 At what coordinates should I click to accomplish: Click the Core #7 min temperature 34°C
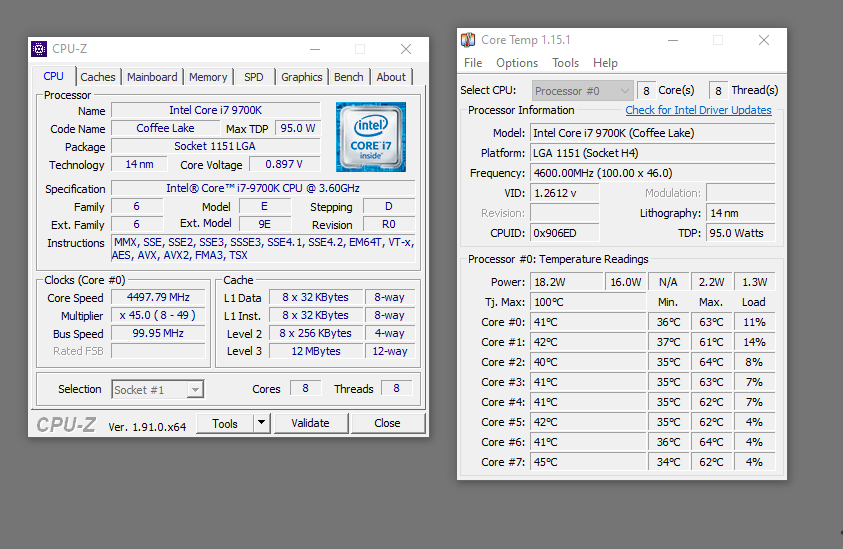click(668, 462)
